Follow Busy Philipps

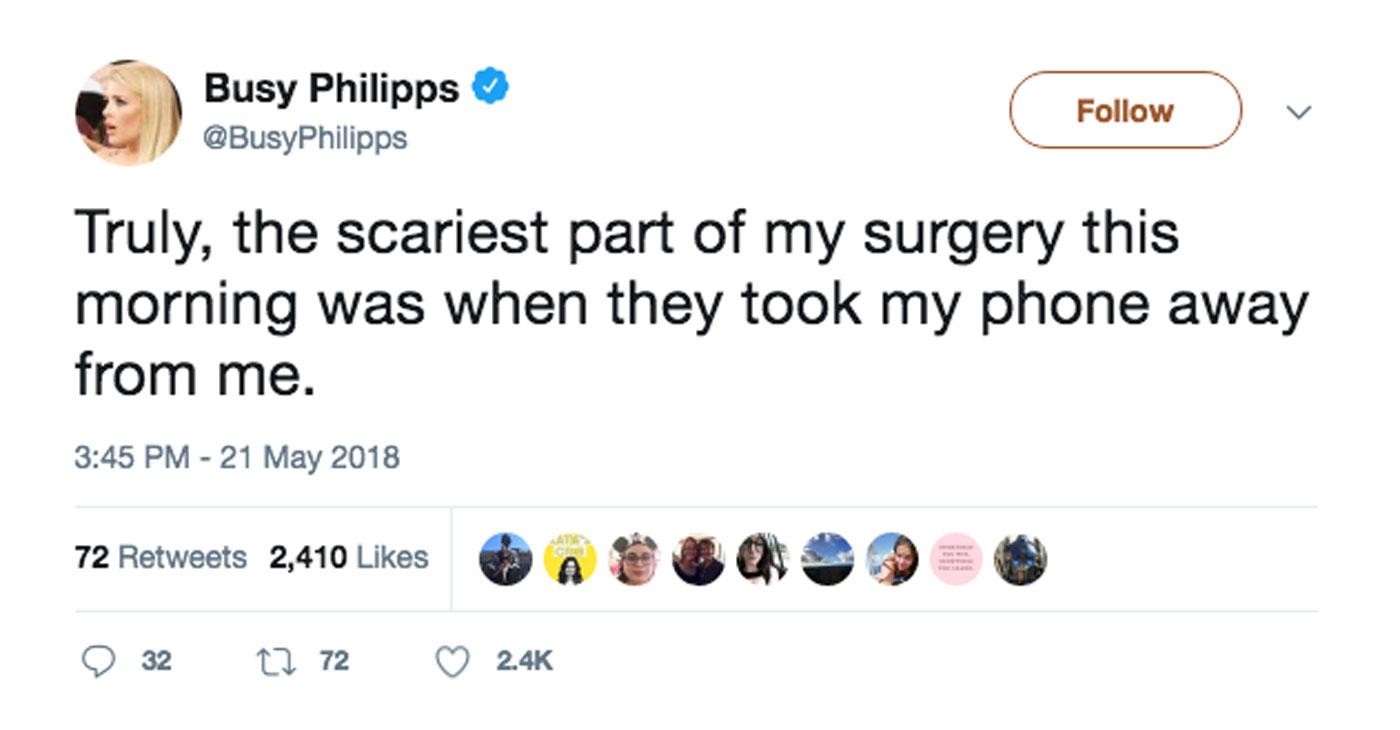pyautogui.click(x=1125, y=110)
